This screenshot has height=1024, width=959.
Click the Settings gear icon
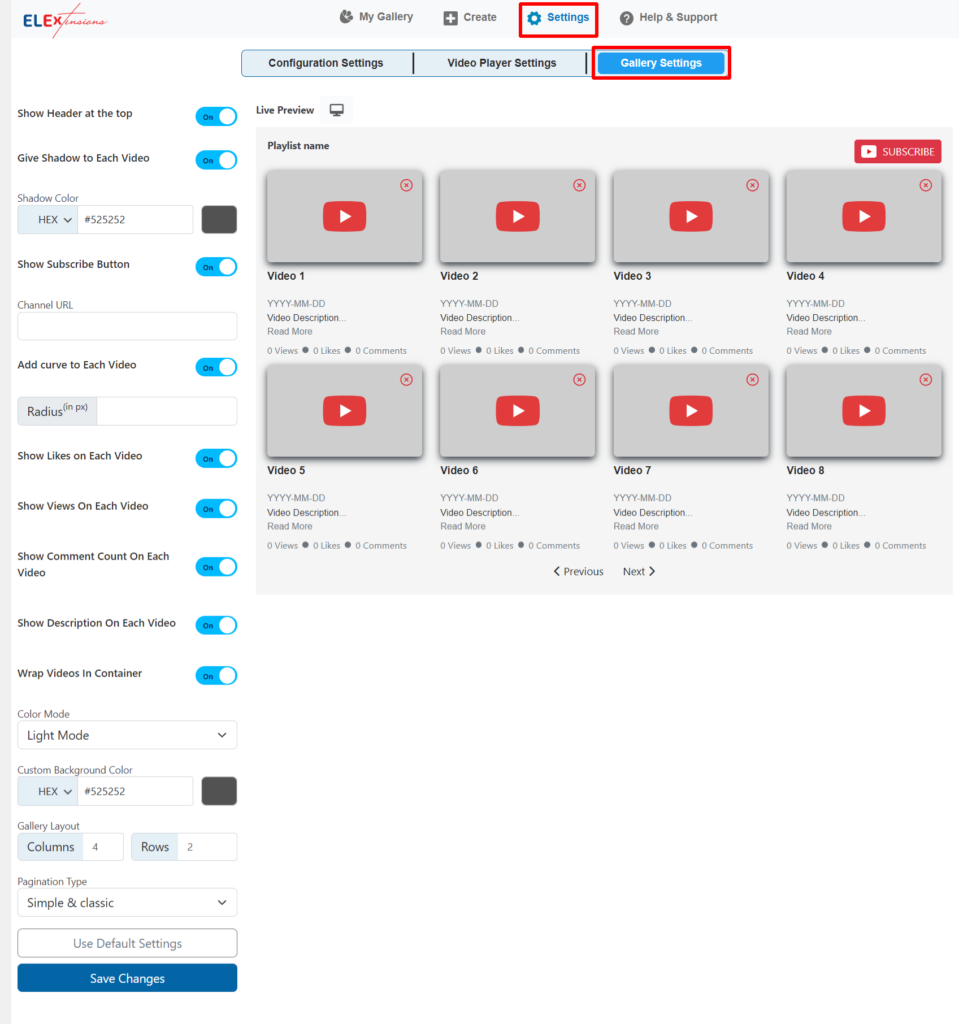534,18
